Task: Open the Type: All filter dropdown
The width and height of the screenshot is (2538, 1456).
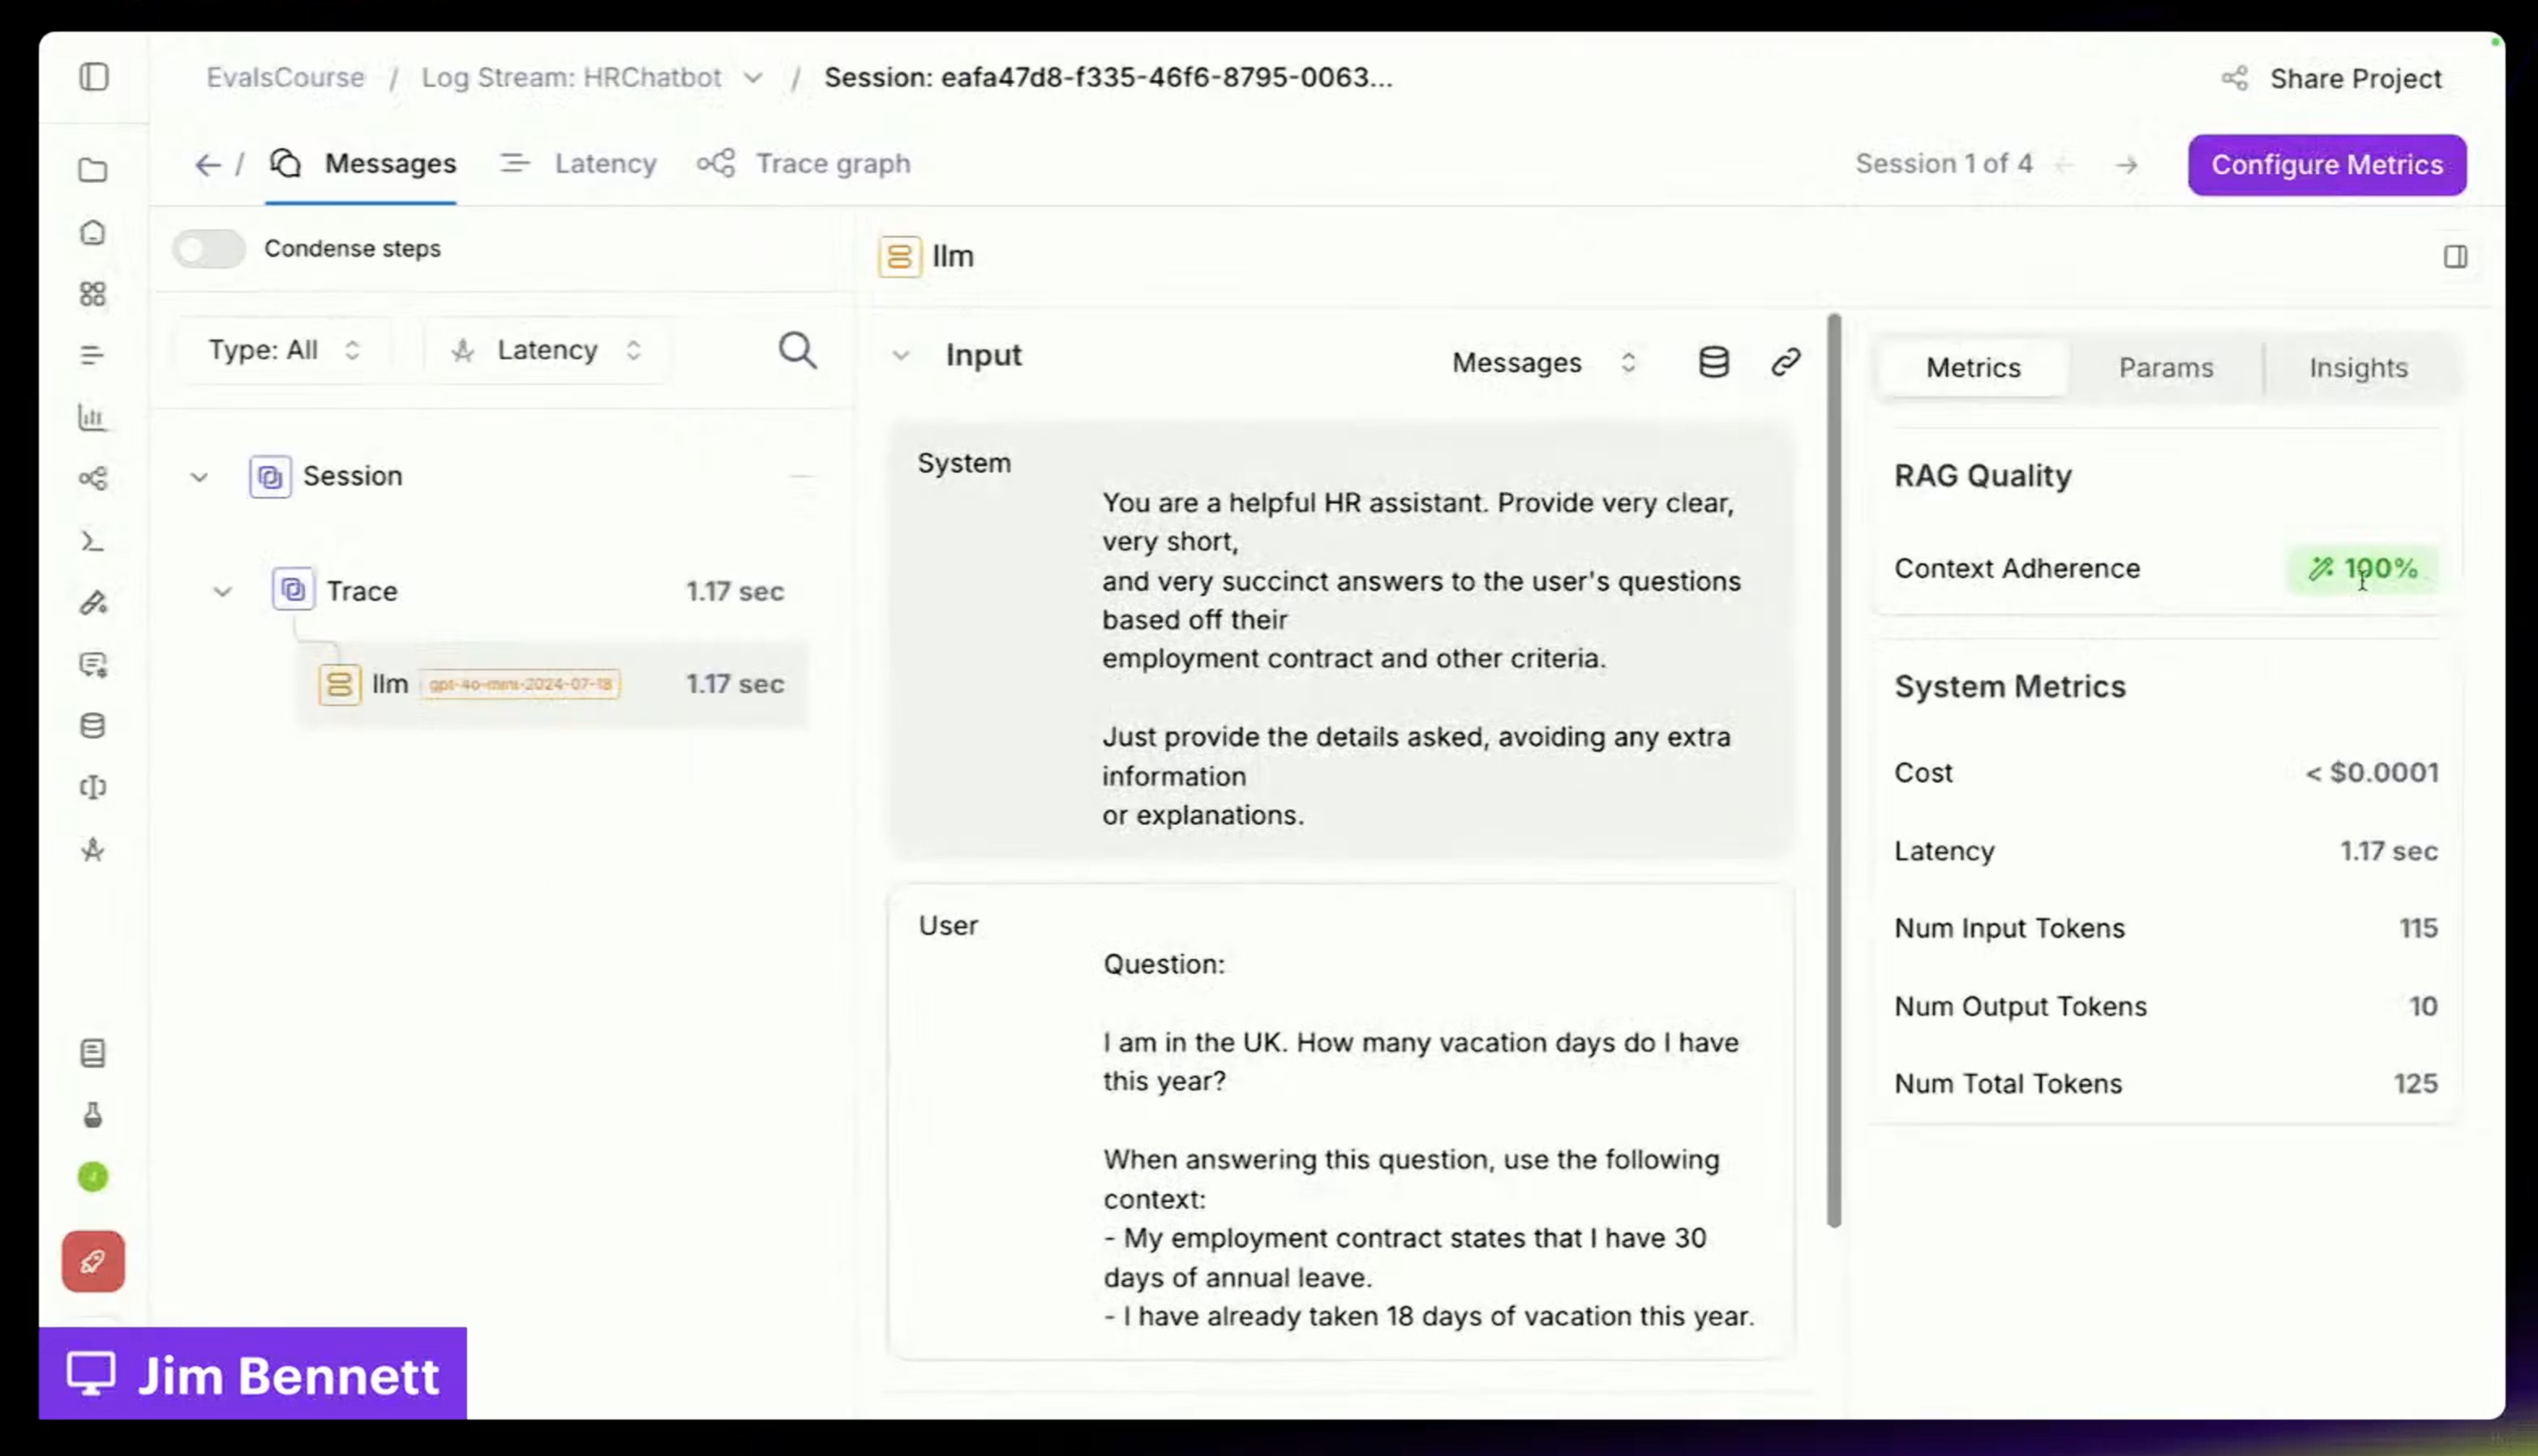Action: (283, 350)
